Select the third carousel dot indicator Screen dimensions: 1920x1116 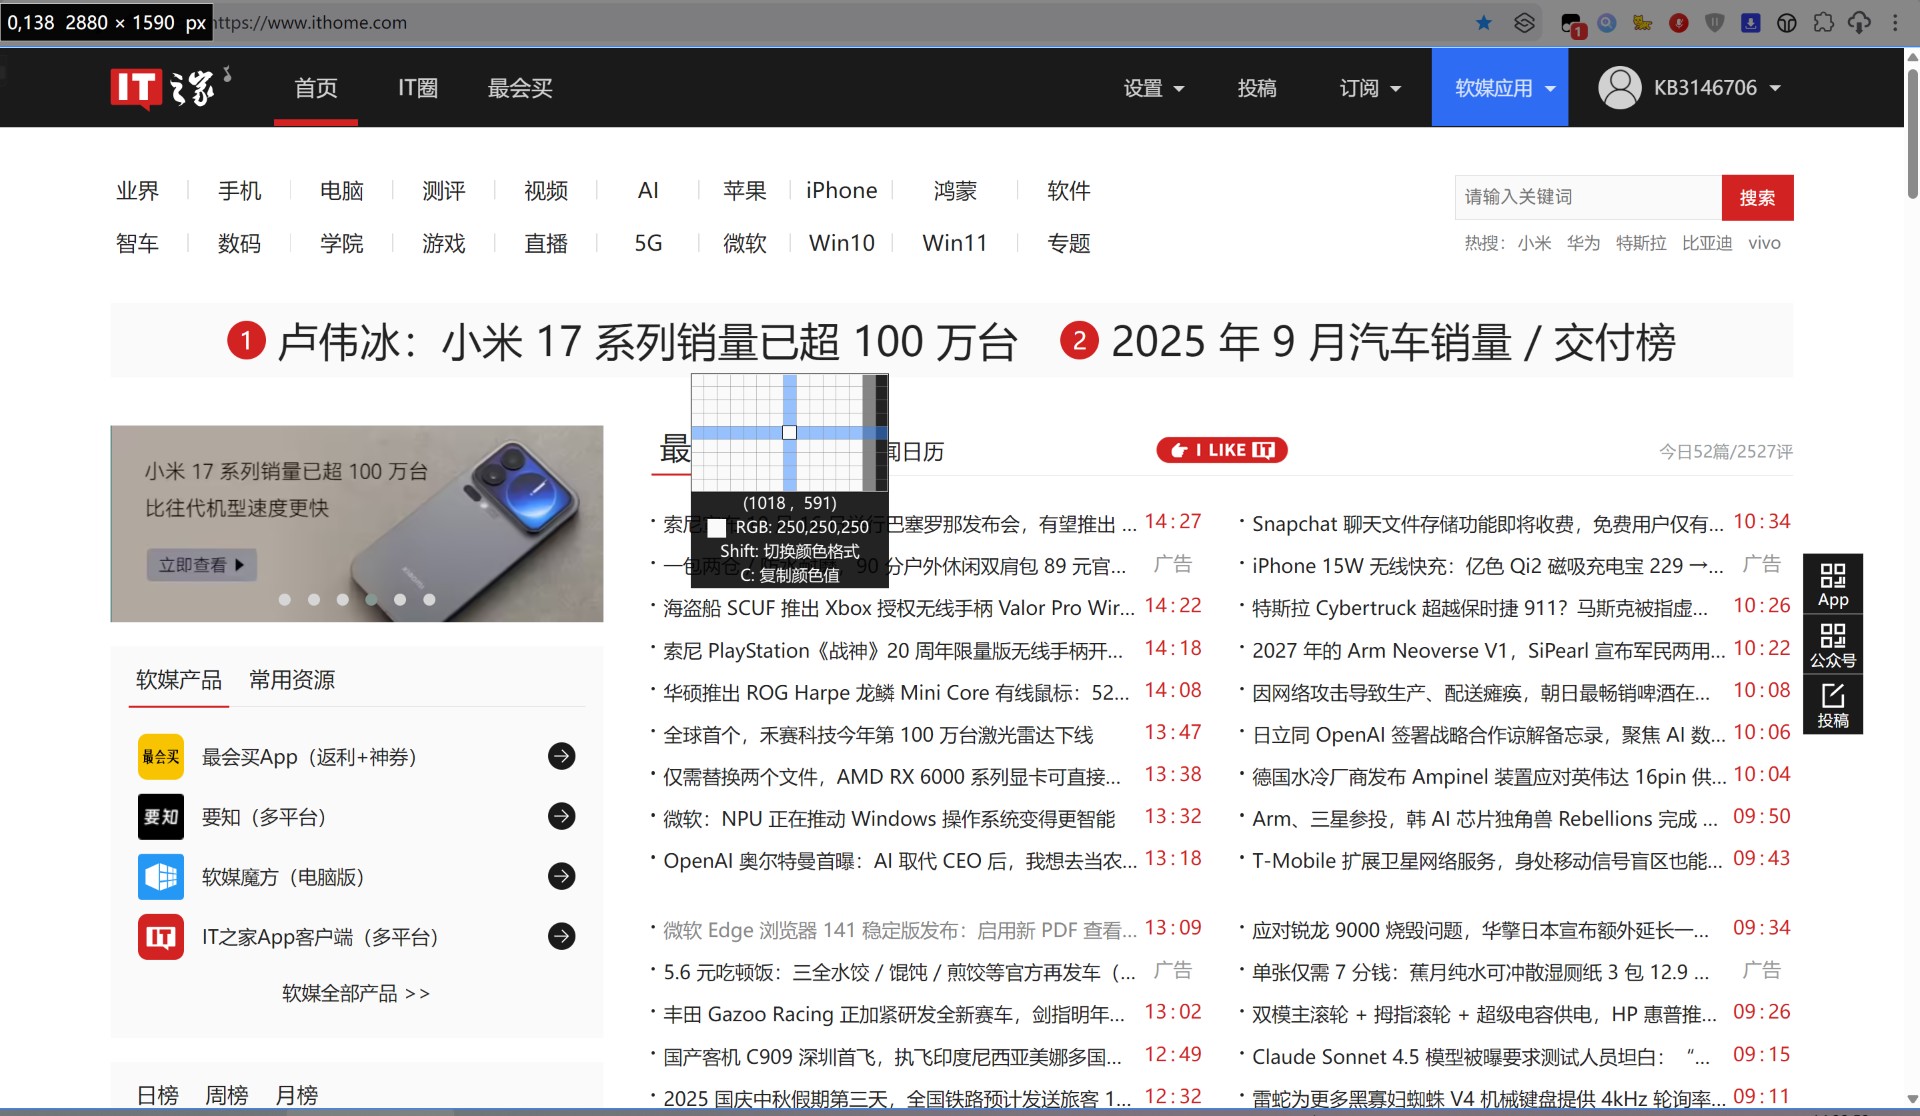click(x=343, y=600)
